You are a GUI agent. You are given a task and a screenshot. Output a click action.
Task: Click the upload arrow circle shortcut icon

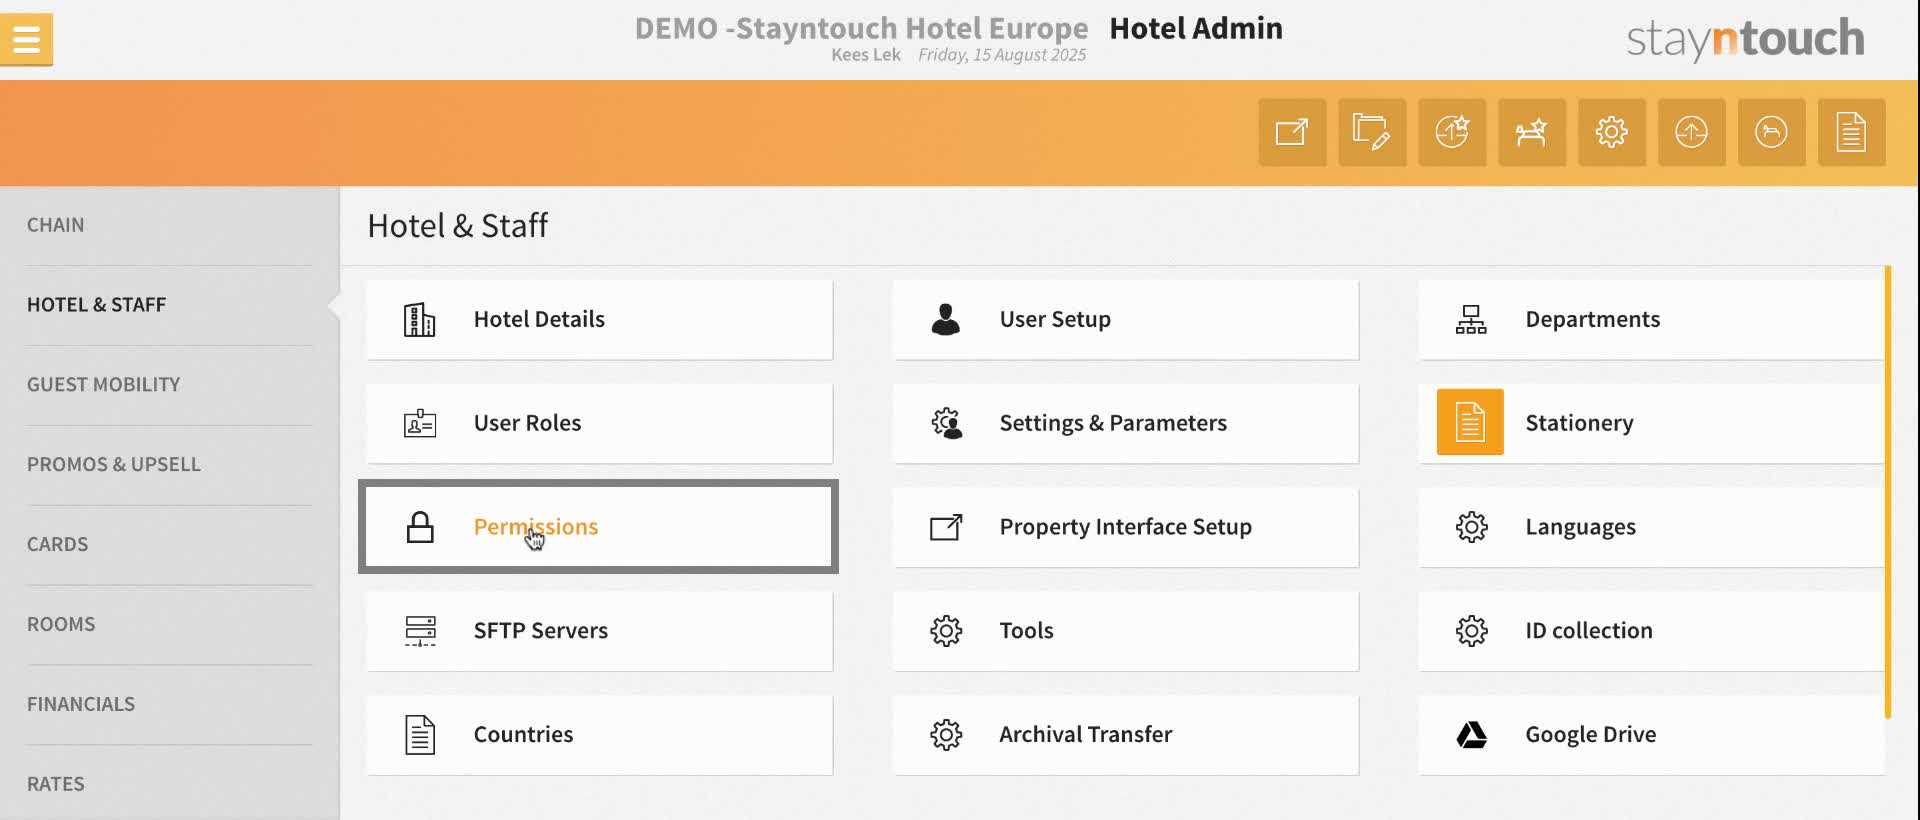[x=1692, y=132]
